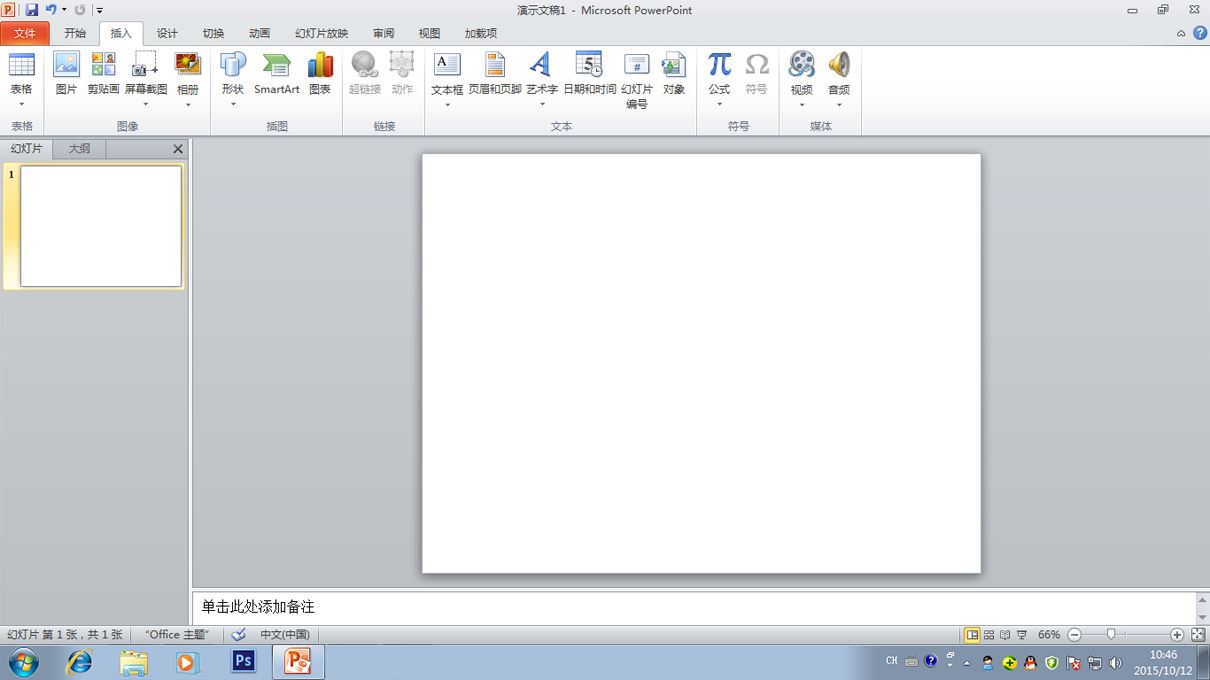1210x680 pixels.
Task: Select slide 1 thumbnail
Action: (x=101, y=226)
